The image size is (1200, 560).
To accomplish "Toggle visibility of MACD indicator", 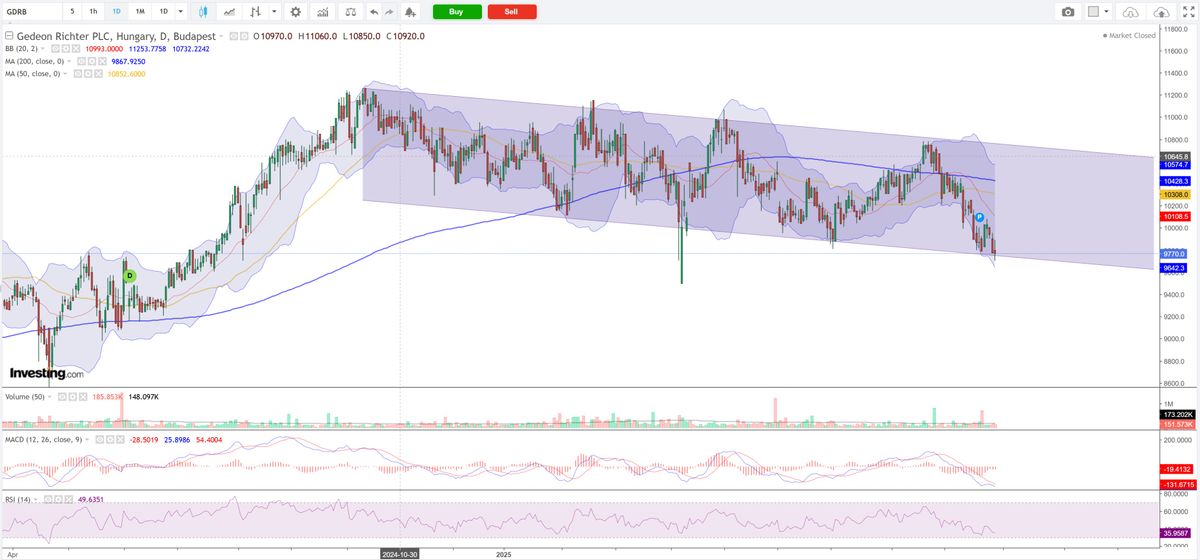I will (100, 440).
